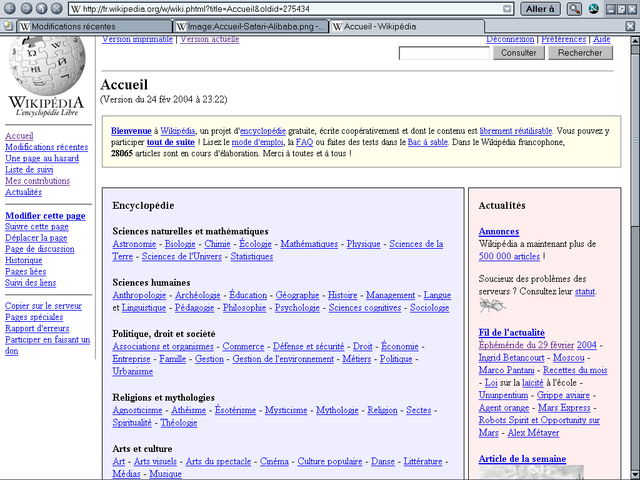
Task: Open 'Version imprimable' link
Action: 138,39
